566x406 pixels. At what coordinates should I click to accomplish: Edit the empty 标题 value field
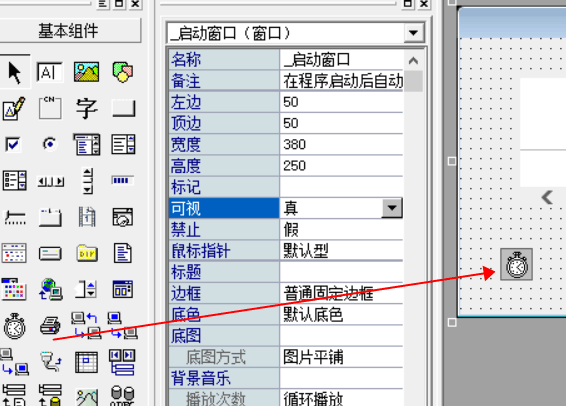pos(341,272)
